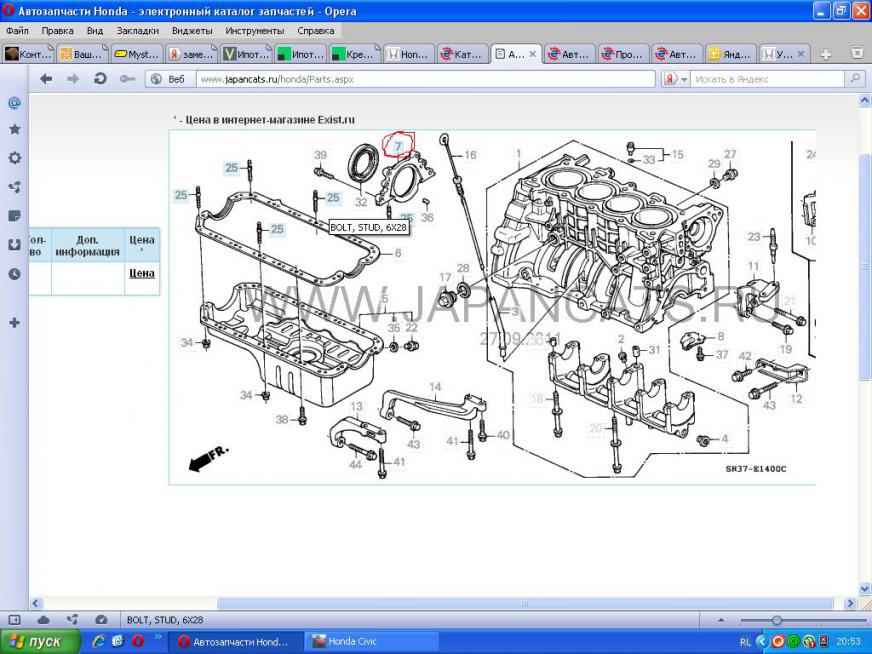Open the Справка menu
The width and height of the screenshot is (872, 654).
point(316,31)
